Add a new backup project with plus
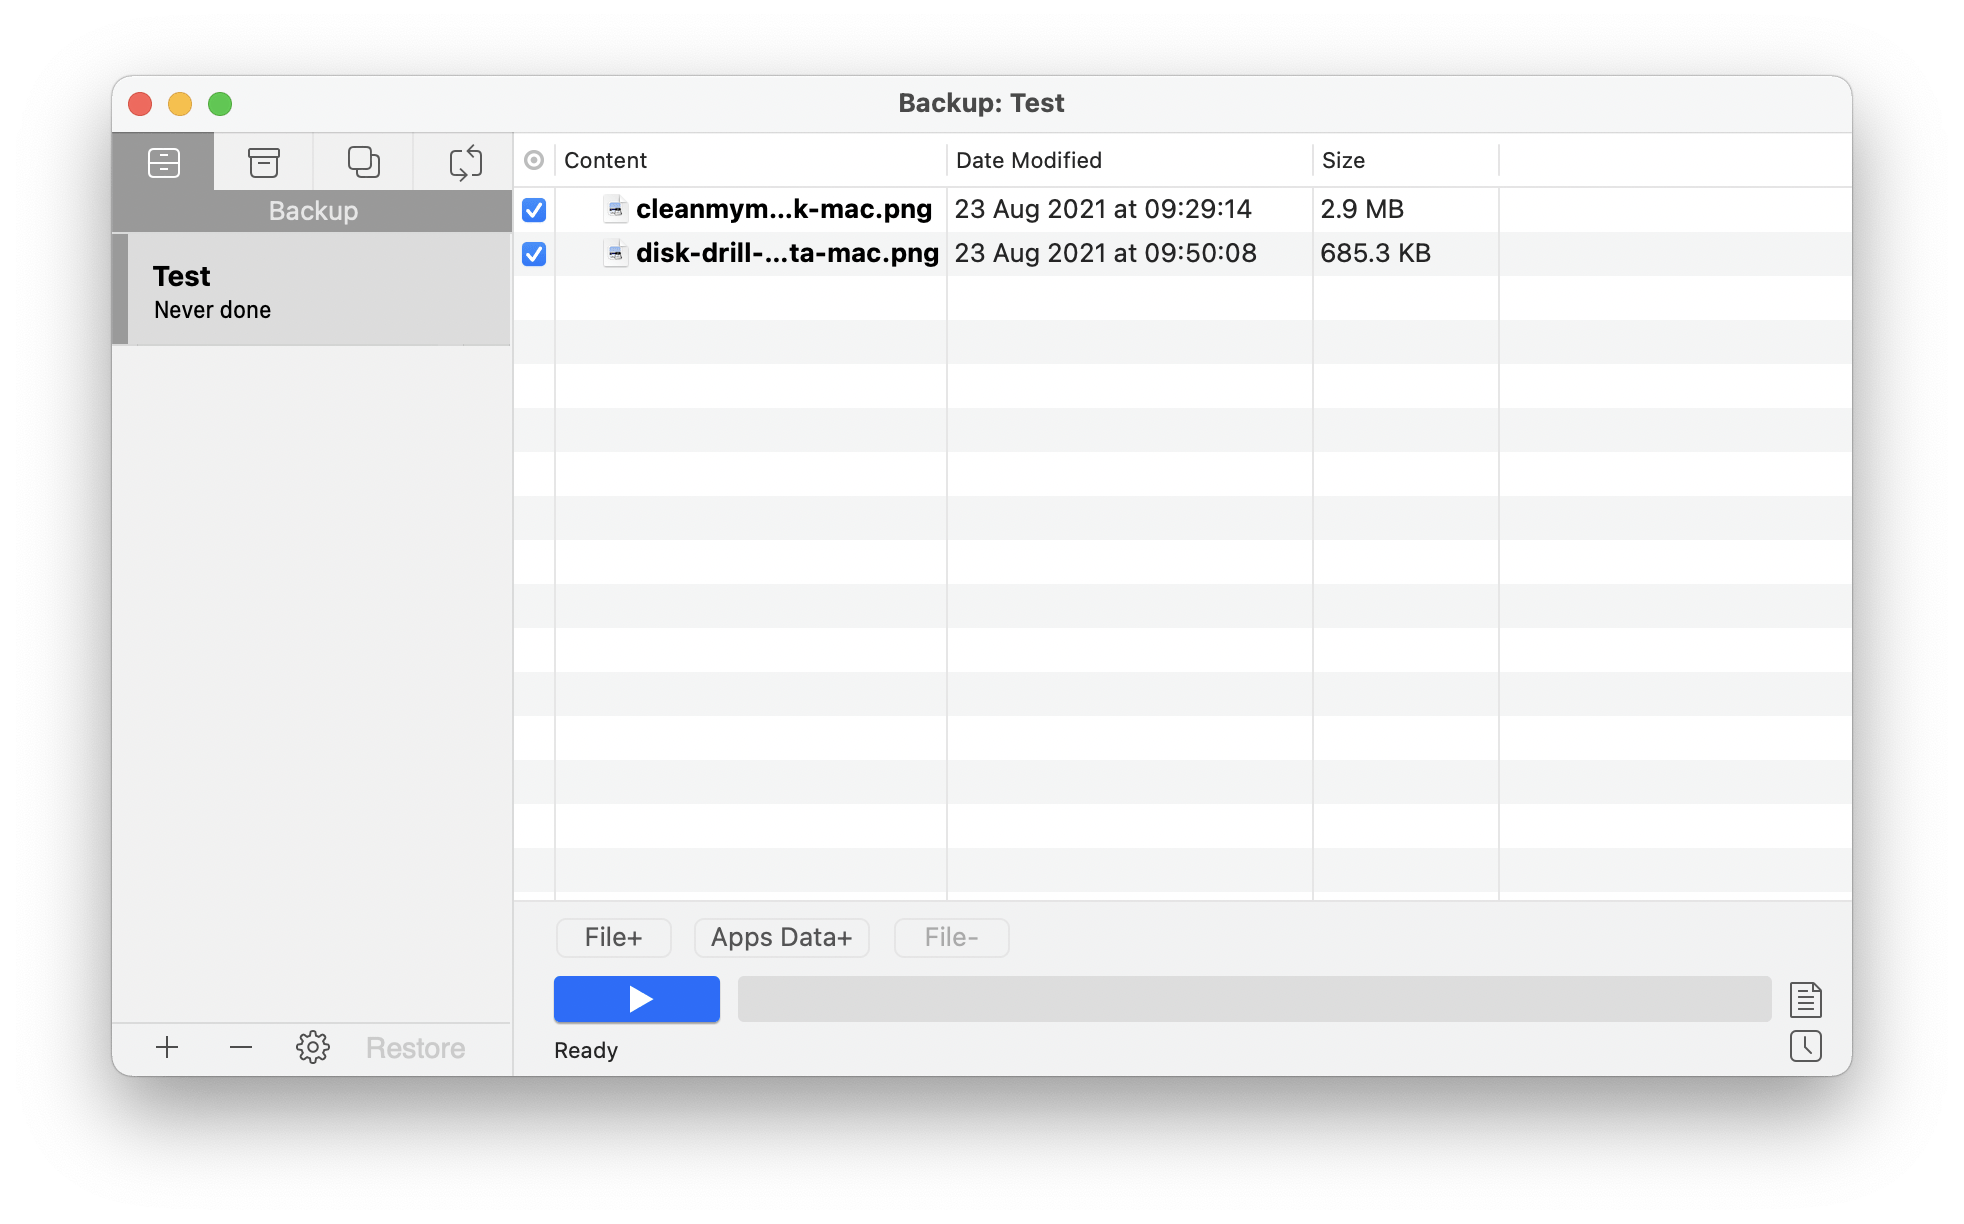The width and height of the screenshot is (1964, 1224). pos(167,1048)
